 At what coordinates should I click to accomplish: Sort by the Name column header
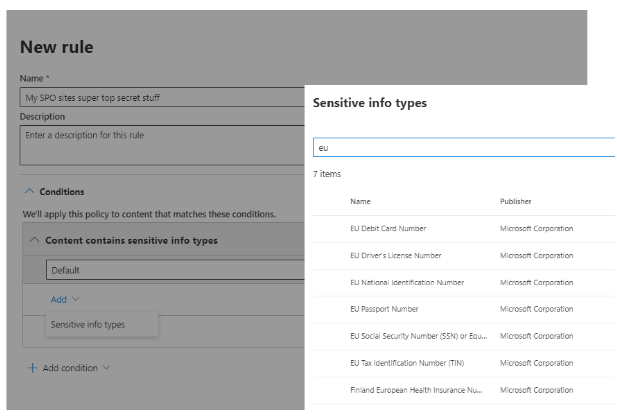point(360,201)
